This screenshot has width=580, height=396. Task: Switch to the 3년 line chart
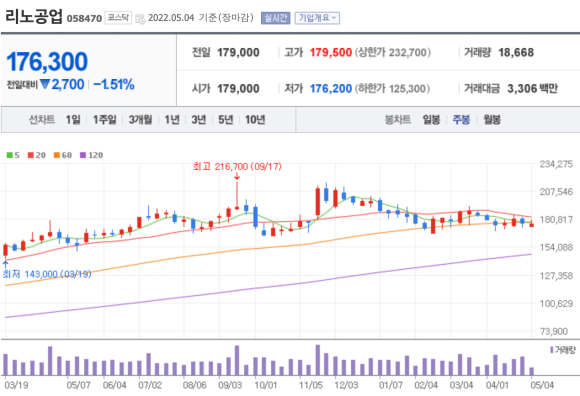199,119
